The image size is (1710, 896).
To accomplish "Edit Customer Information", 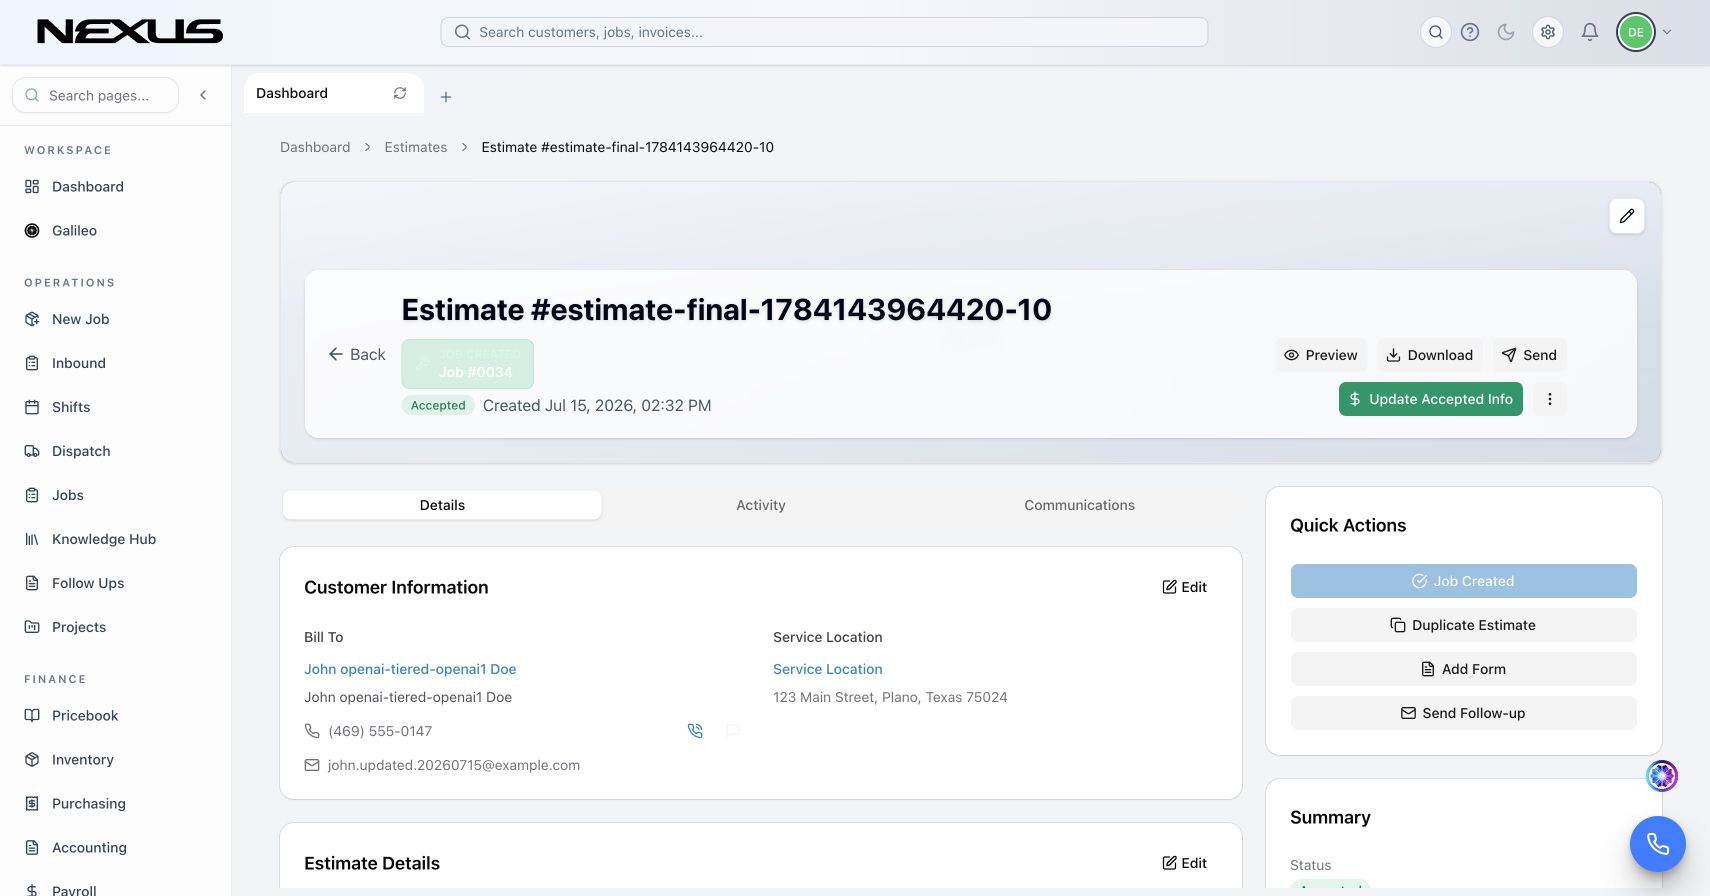I will pos(1184,587).
